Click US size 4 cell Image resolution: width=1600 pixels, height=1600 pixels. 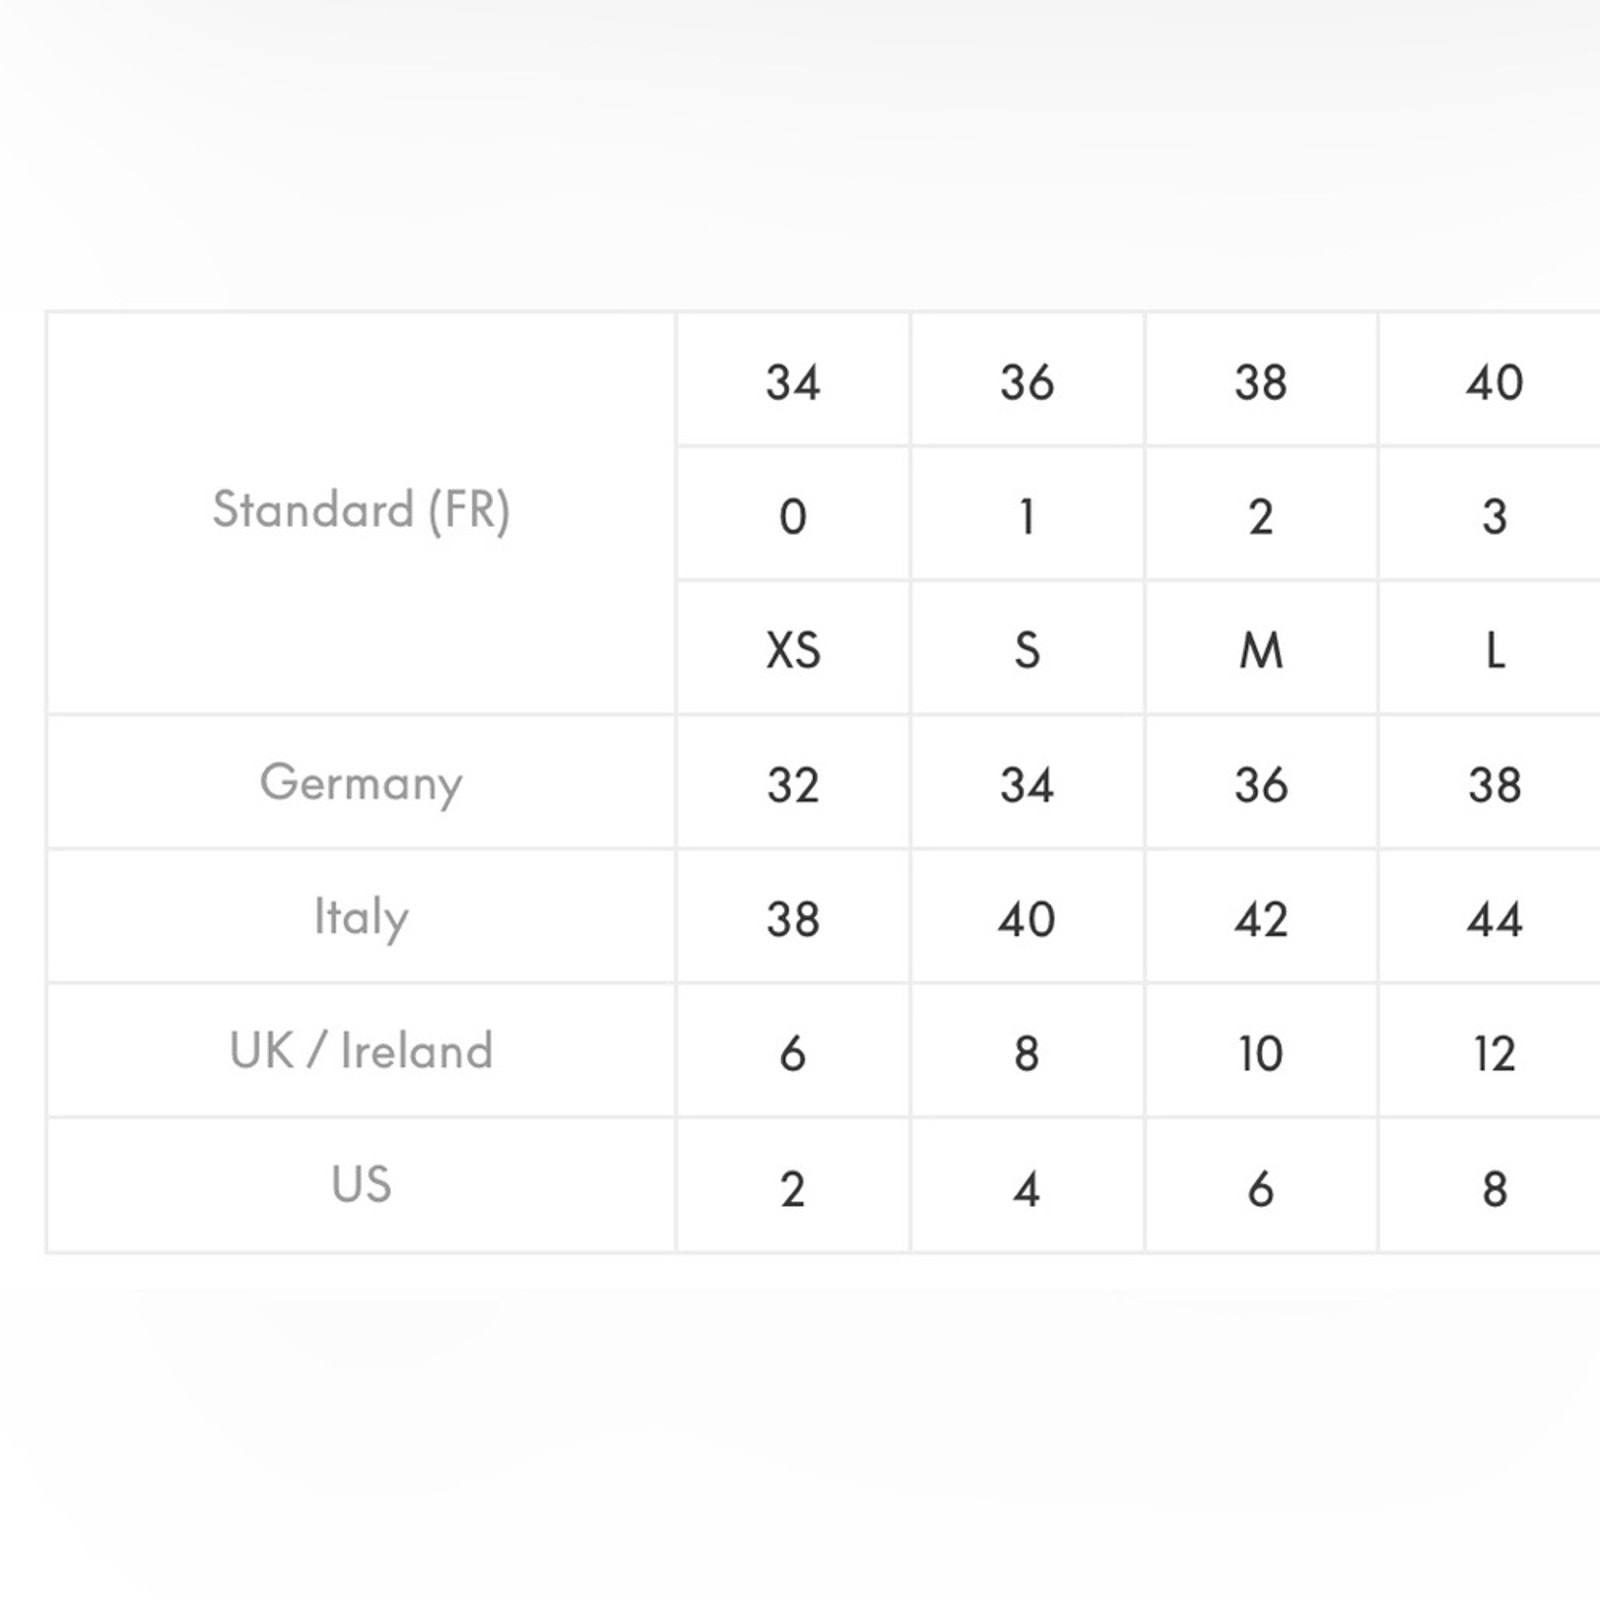point(1027,1188)
